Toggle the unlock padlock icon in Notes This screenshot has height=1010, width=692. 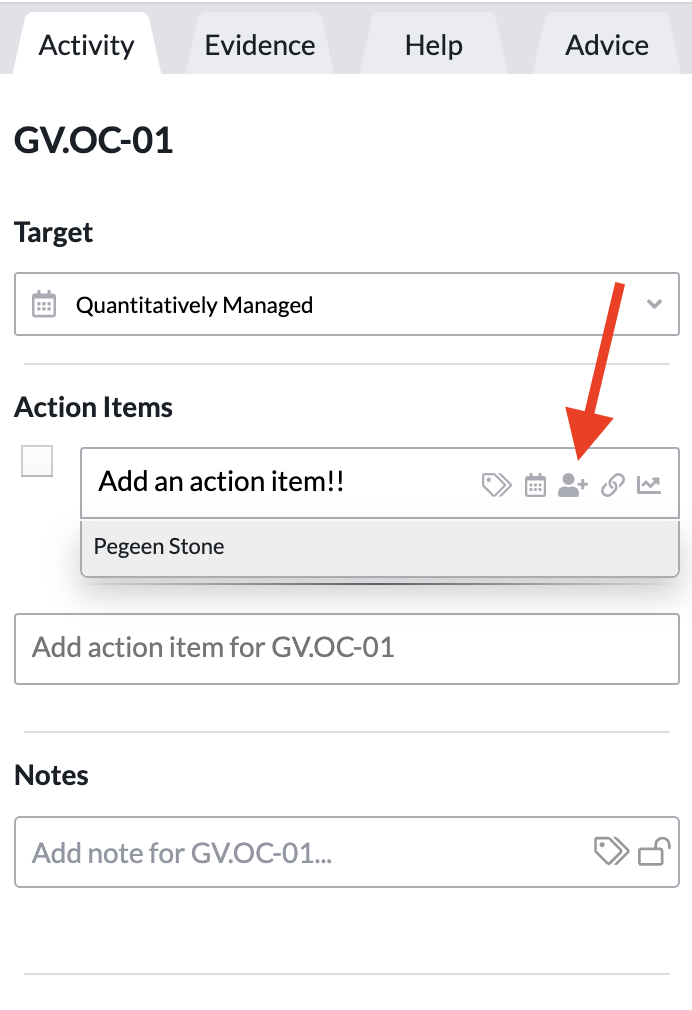tap(654, 851)
